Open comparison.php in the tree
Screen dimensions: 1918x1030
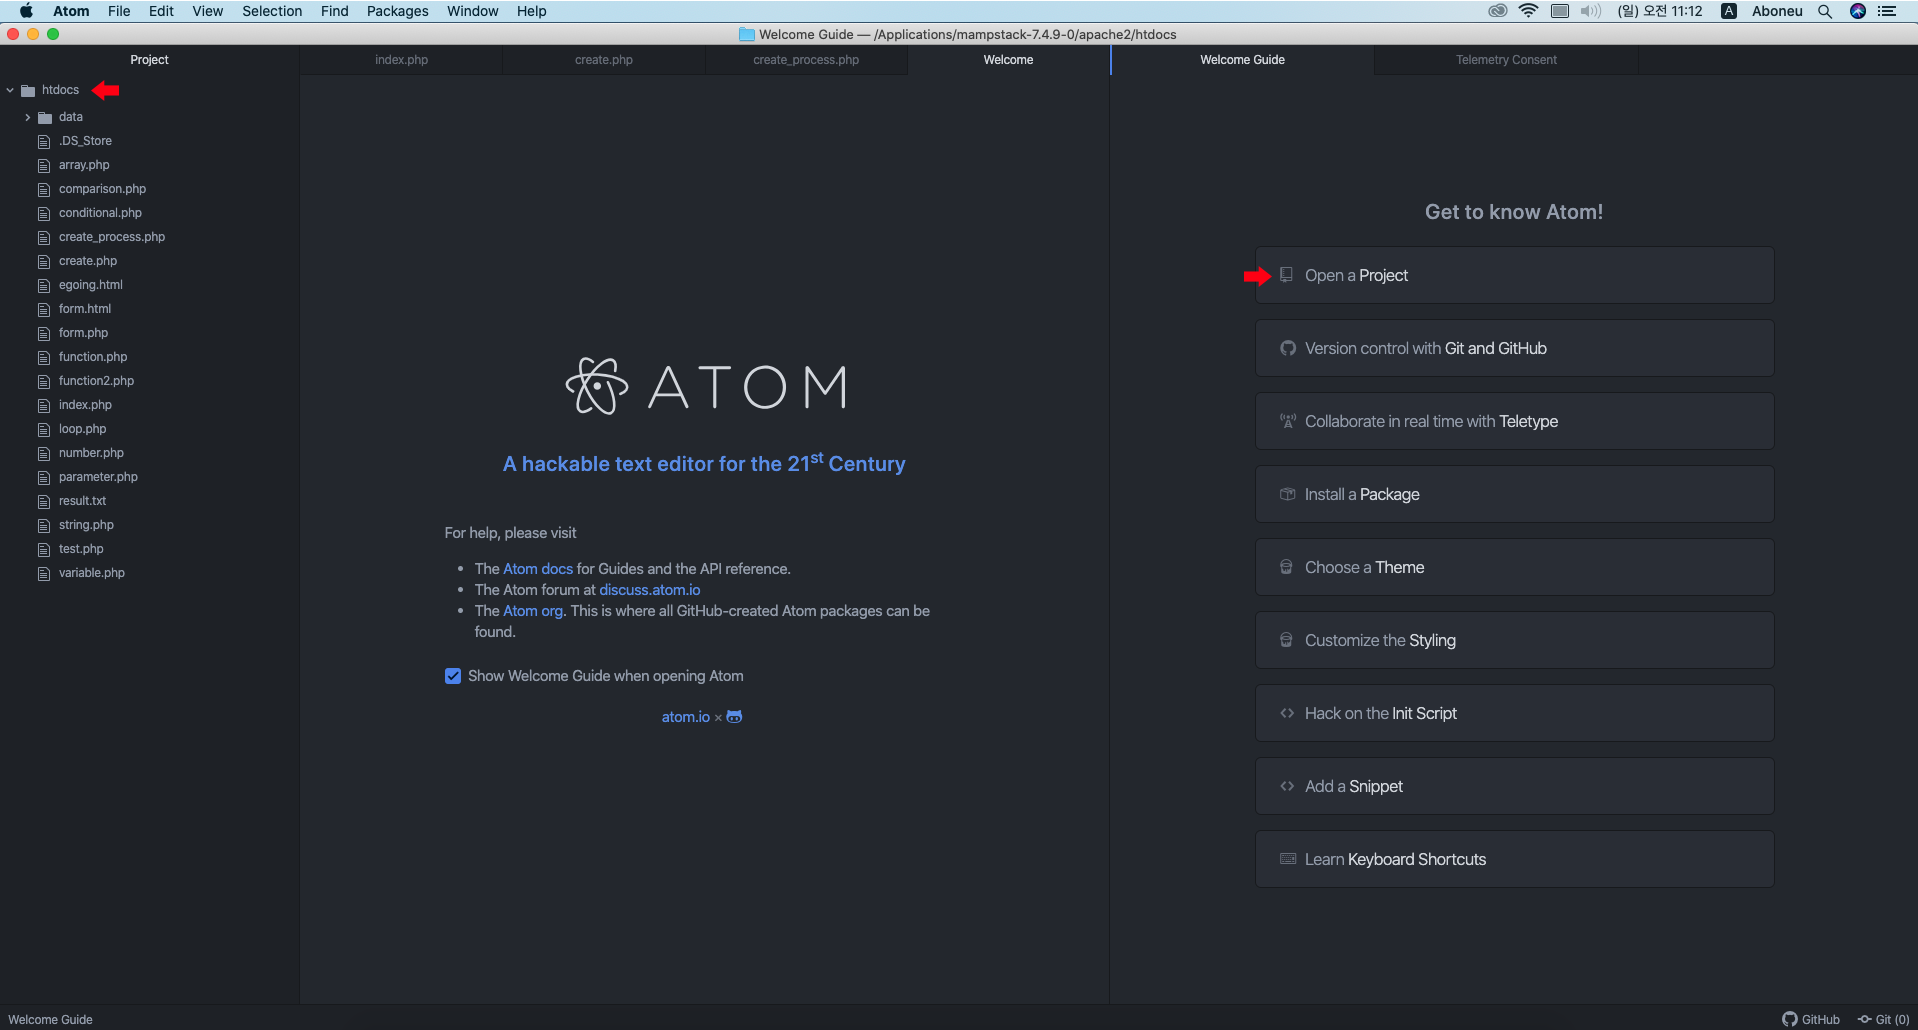102,189
